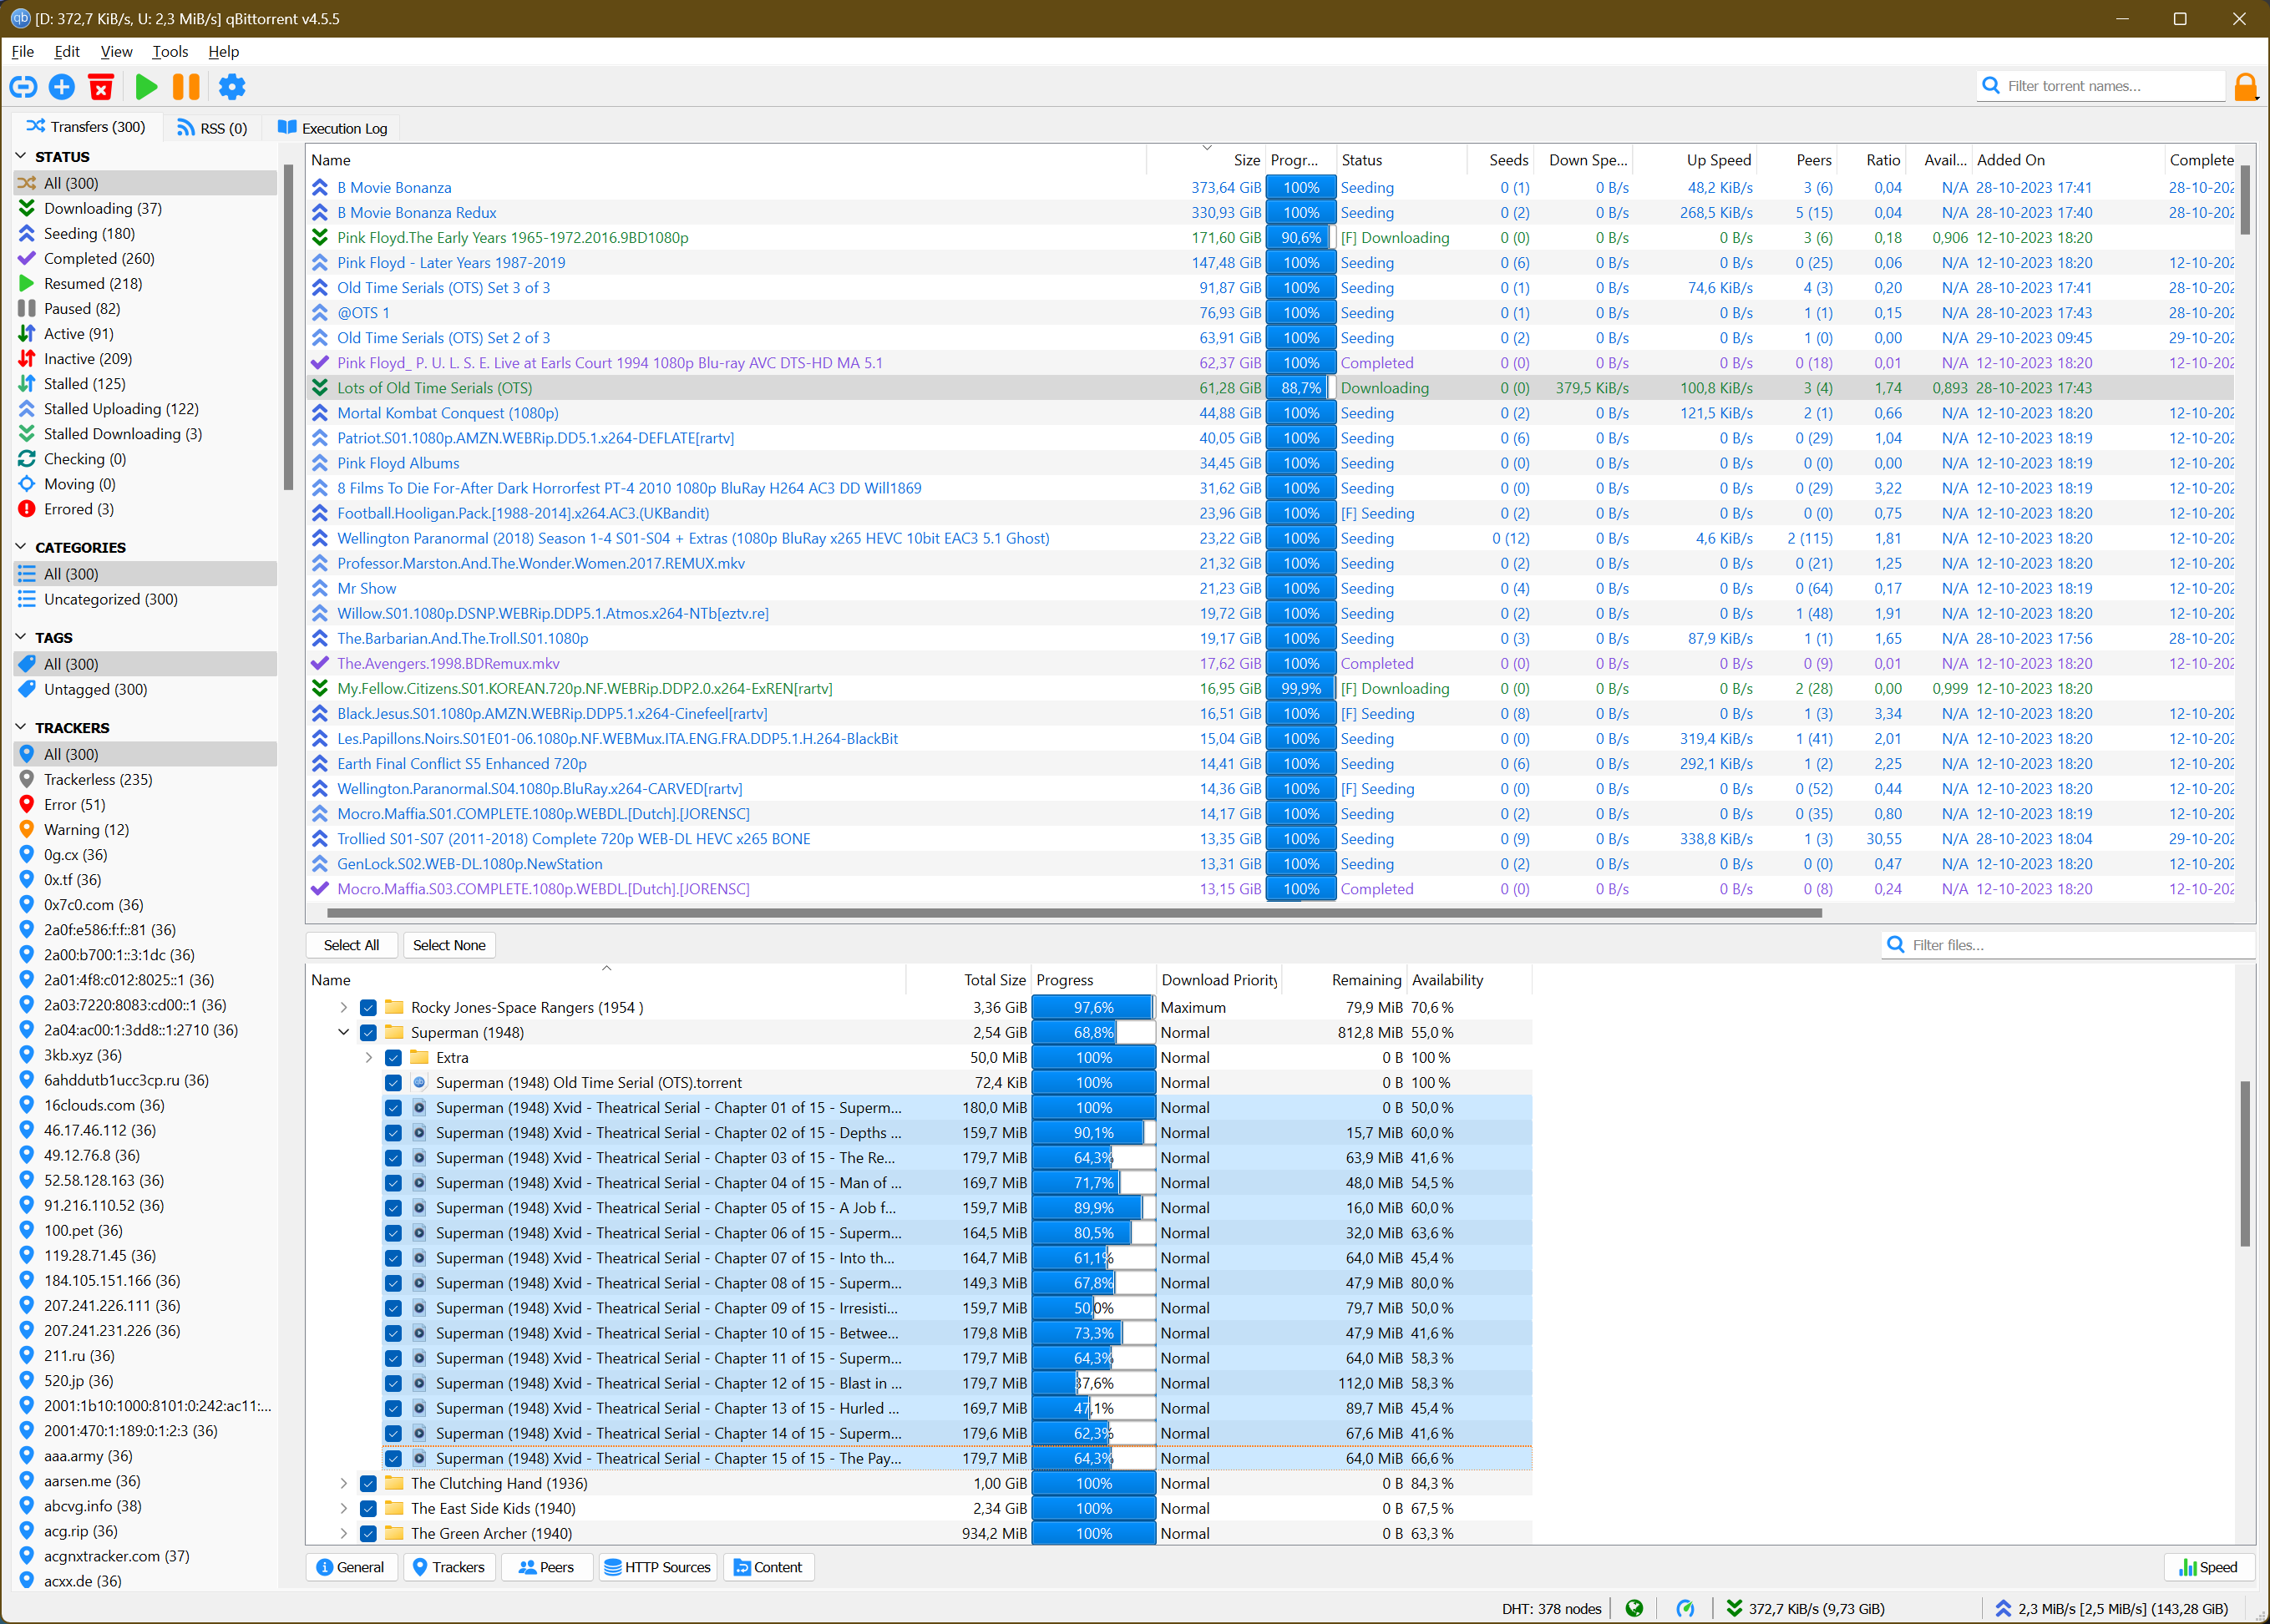This screenshot has height=1624, width=2270.
Task: Toggle the Extra folder checkbox
Action: [x=394, y=1057]
